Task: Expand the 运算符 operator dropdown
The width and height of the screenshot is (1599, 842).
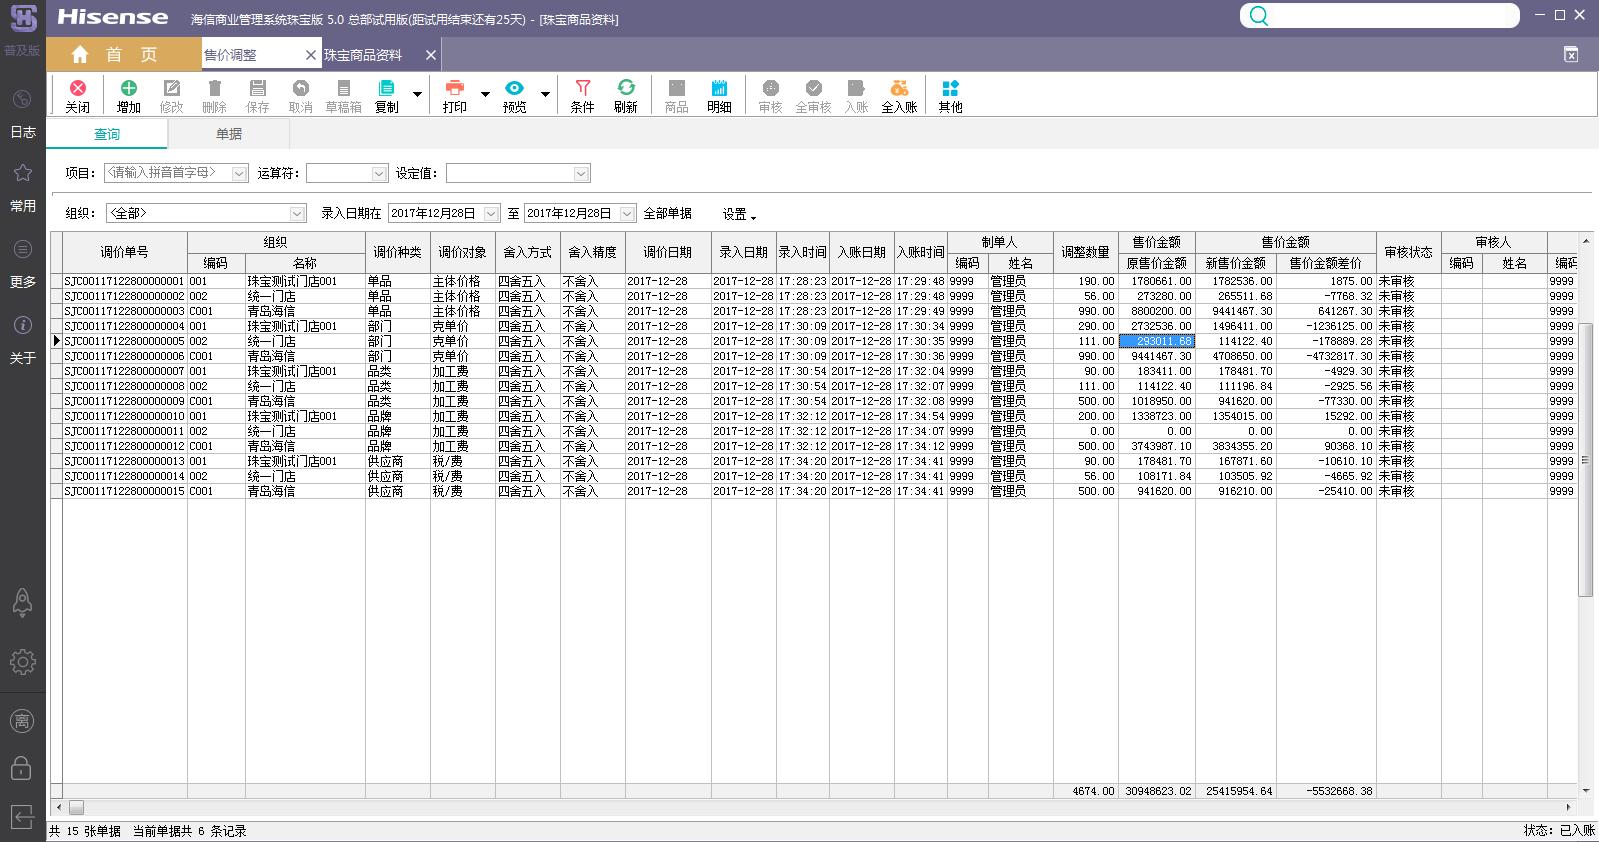Action: pyautogui.click(x=378, y=174)
